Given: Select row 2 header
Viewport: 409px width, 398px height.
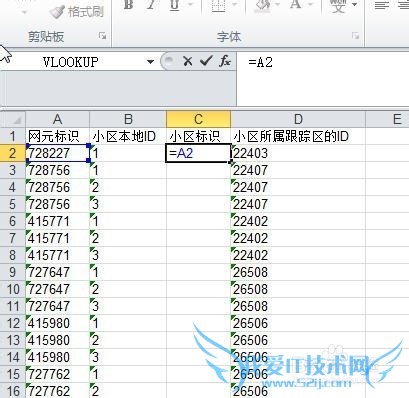Looking at the screenshot, I should coord(13,153).
